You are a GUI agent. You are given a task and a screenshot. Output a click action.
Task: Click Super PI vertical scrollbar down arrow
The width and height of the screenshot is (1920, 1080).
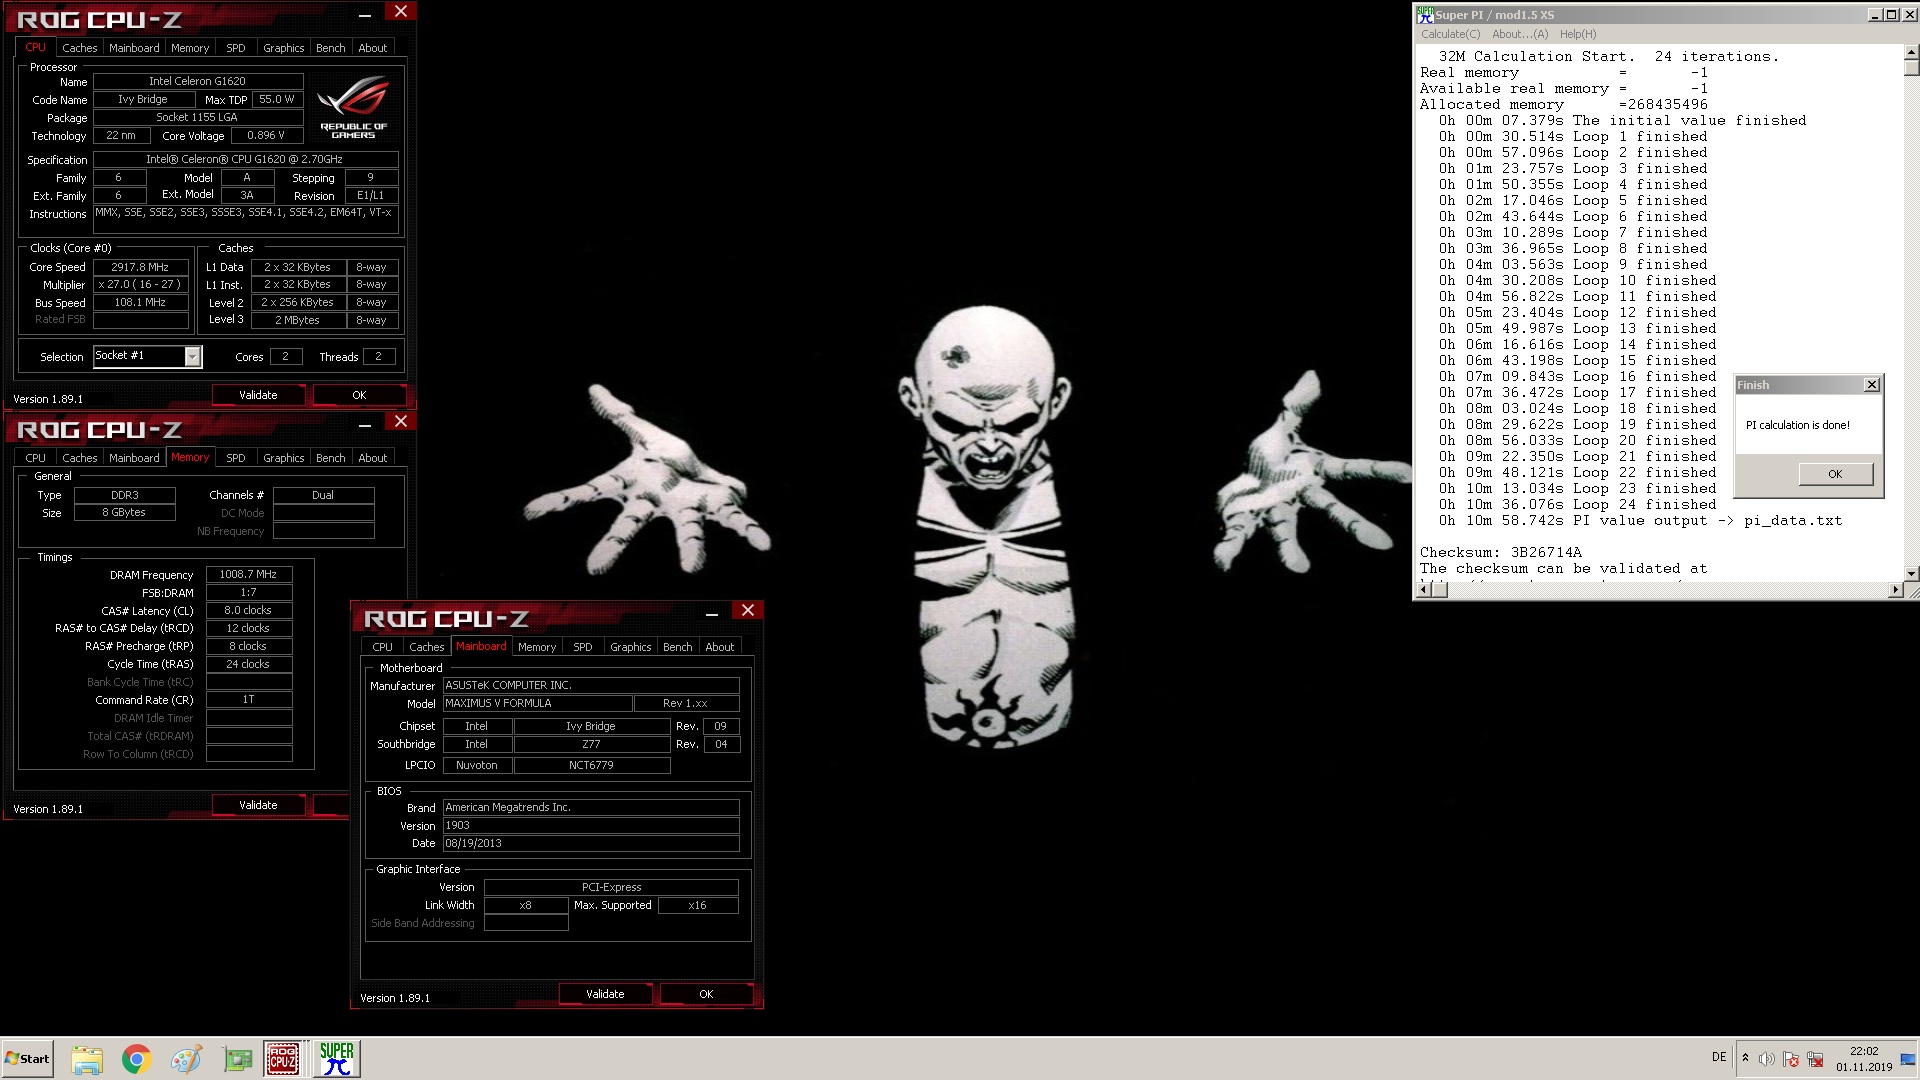click(x=1911, y=573)
